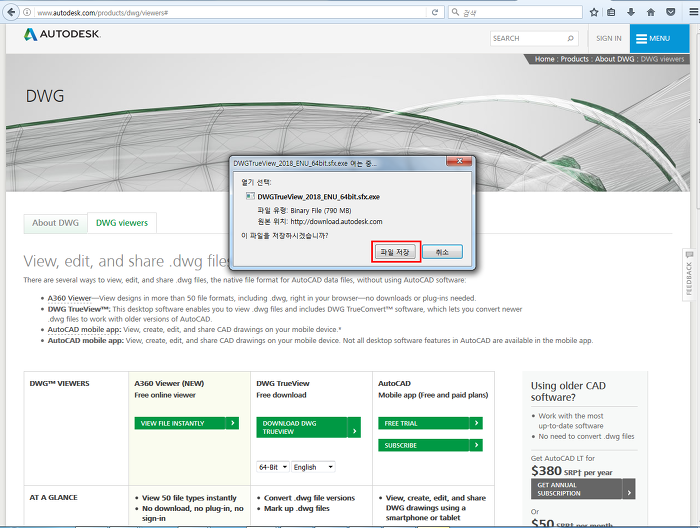Image resolution: width=700 pixels, height=528 pixels.
Task: Click the 파일 저장 save file button
Action: click(x=396, y=252)
